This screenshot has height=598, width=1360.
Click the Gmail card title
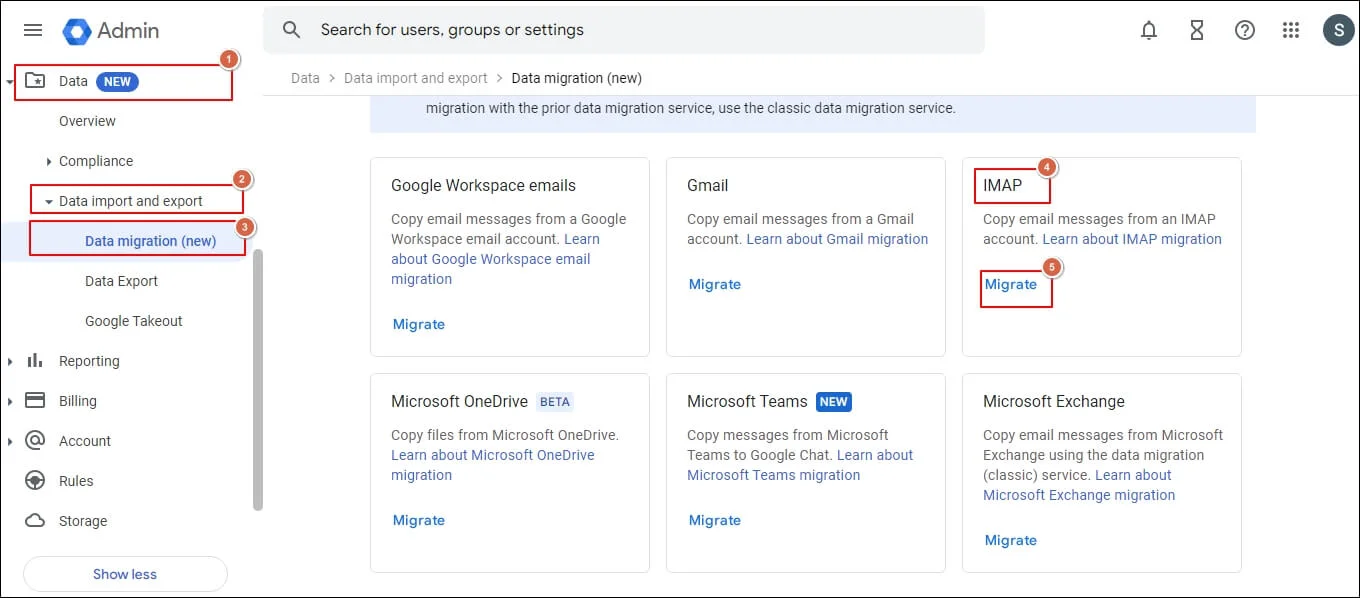[x=708, y=185]
